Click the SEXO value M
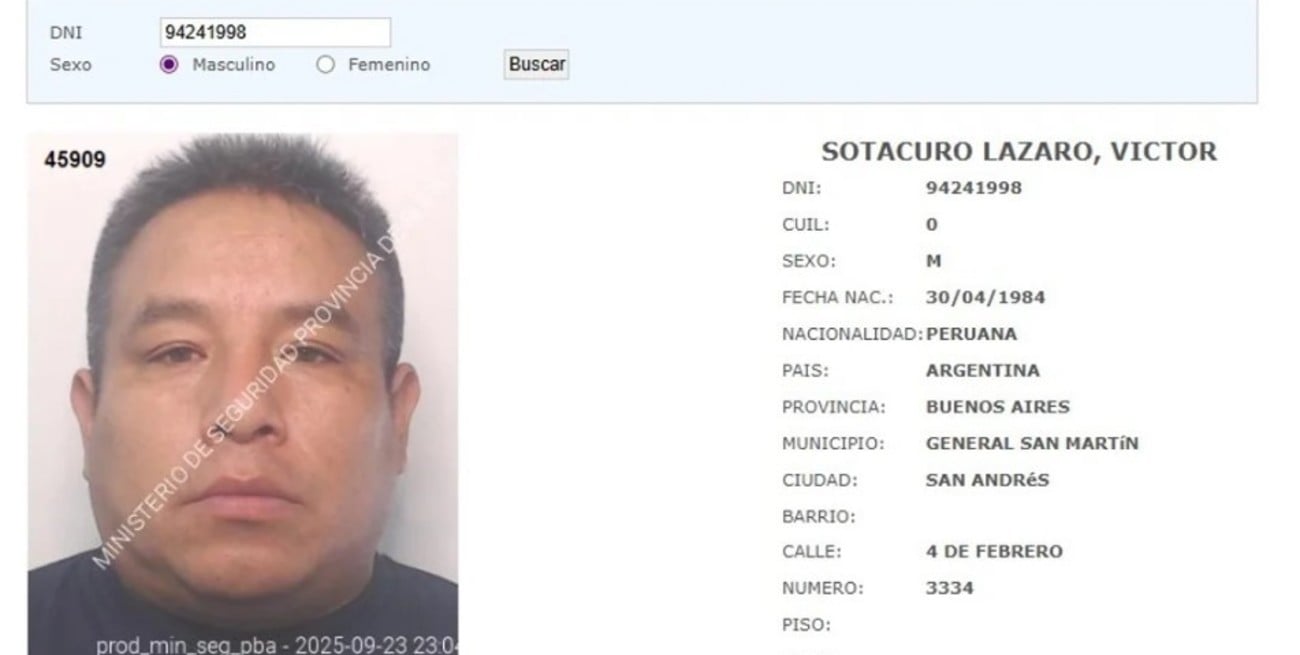1300x655 pixels. point(934,261)
